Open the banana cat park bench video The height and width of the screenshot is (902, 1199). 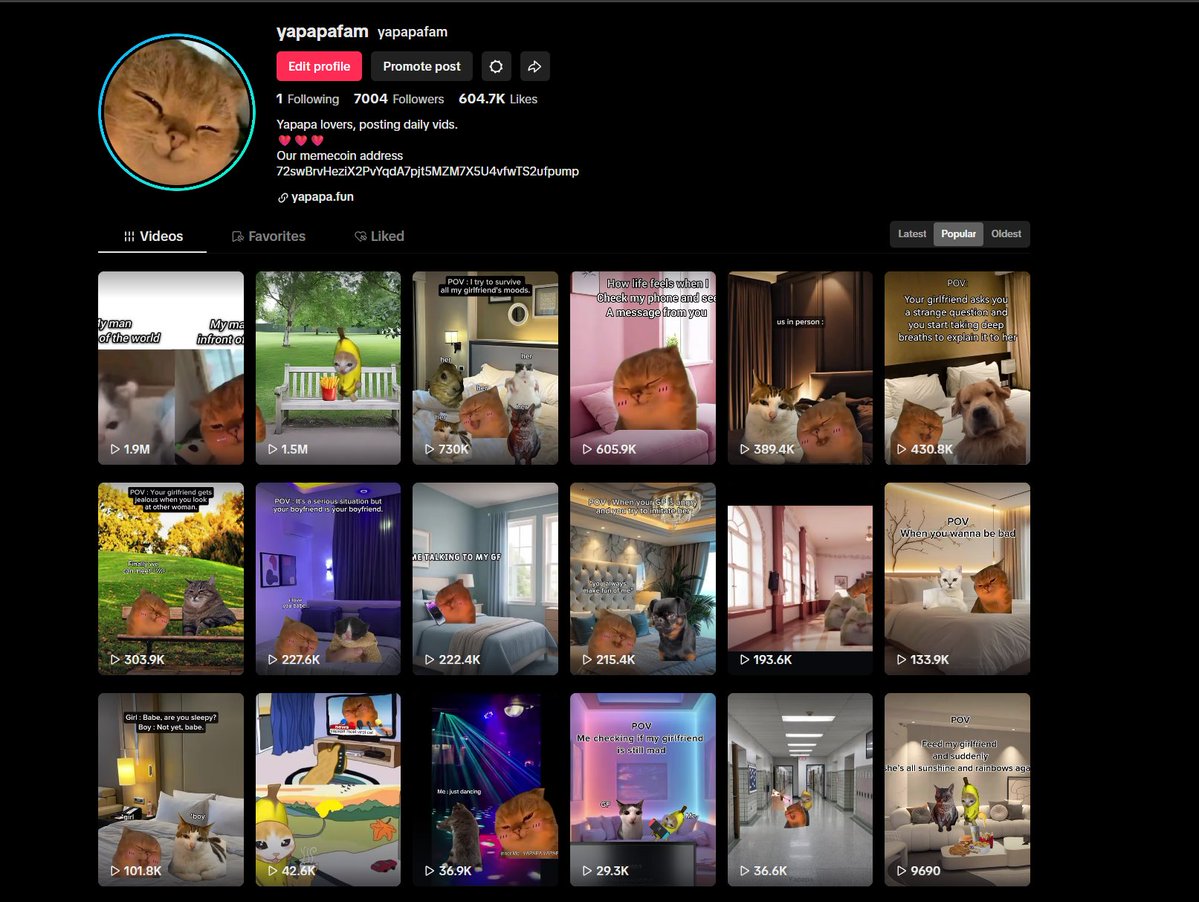coord(328,368)
